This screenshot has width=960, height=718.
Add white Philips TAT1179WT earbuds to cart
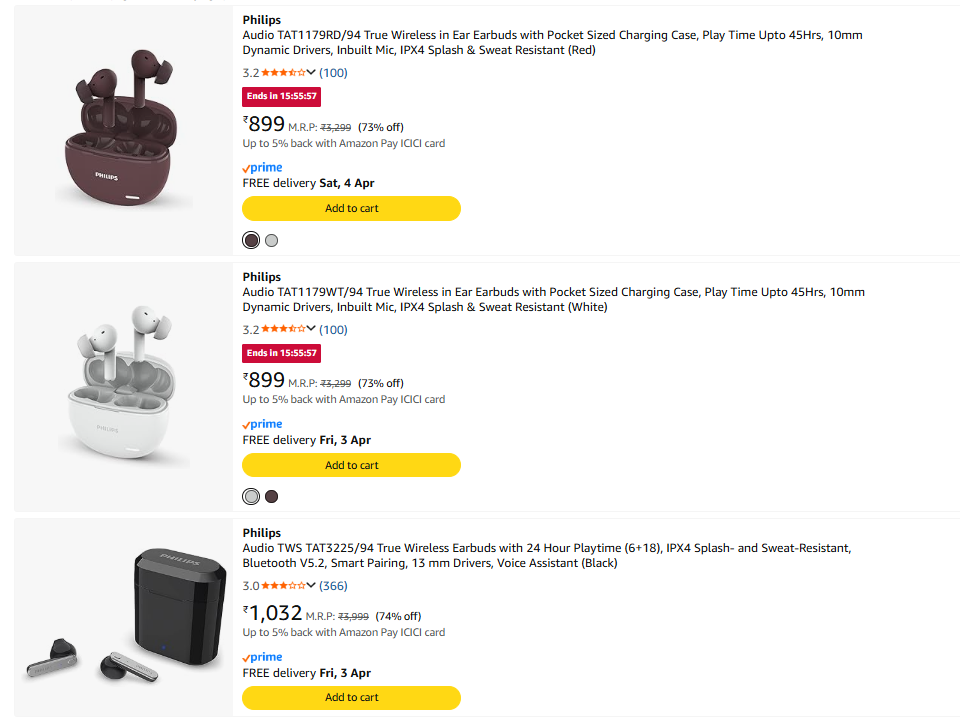click(351, 465)
